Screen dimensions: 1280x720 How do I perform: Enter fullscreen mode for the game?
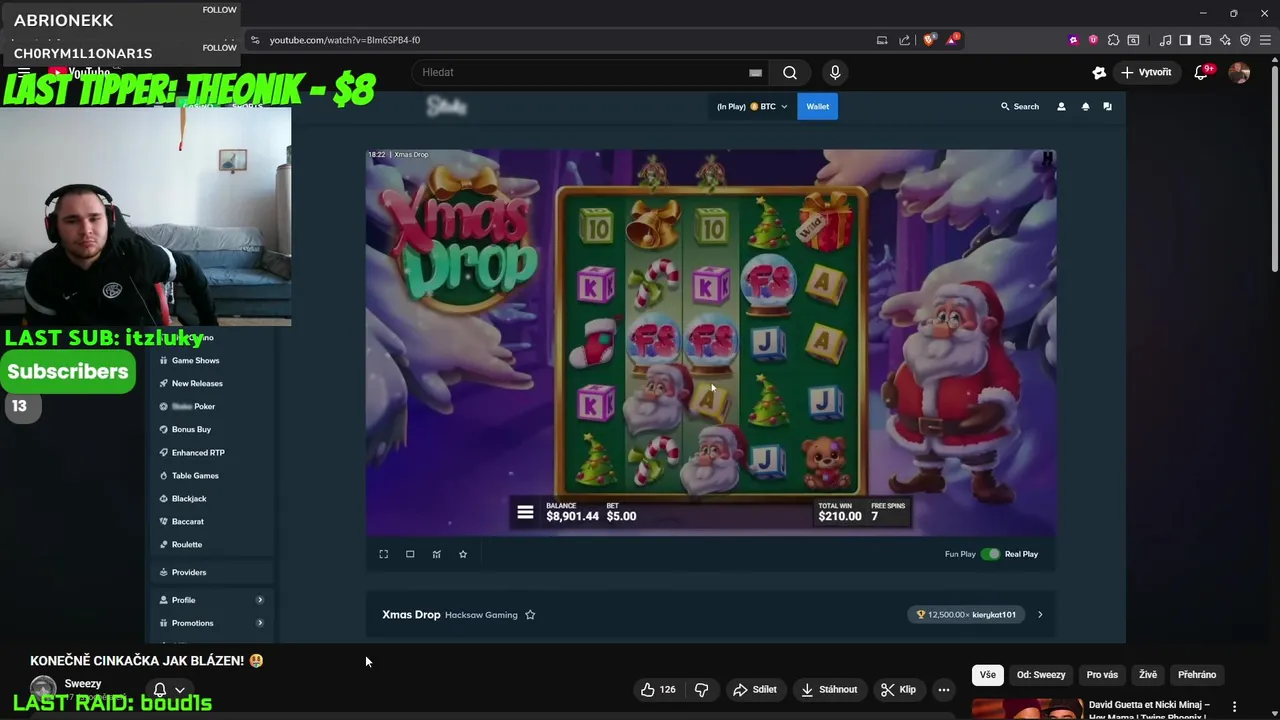pyautogui.click(x=383, y=554)
